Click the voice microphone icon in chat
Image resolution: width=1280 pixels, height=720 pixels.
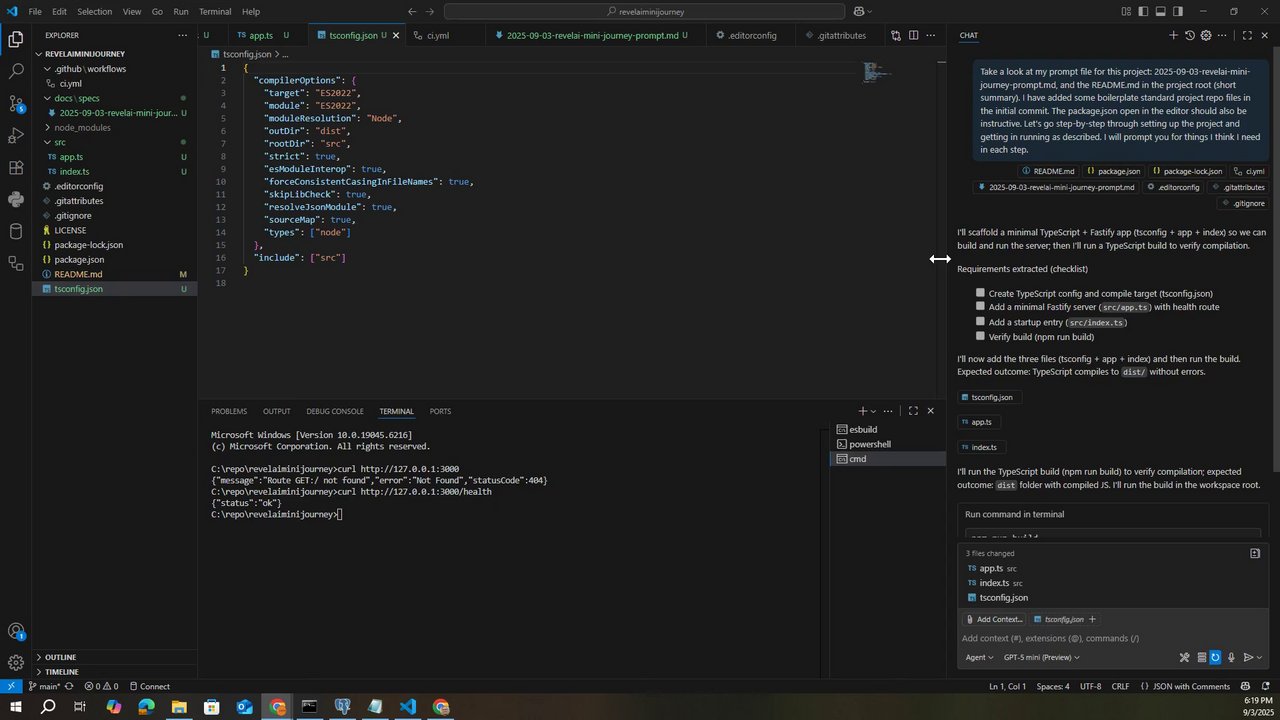pos(1231,657)
